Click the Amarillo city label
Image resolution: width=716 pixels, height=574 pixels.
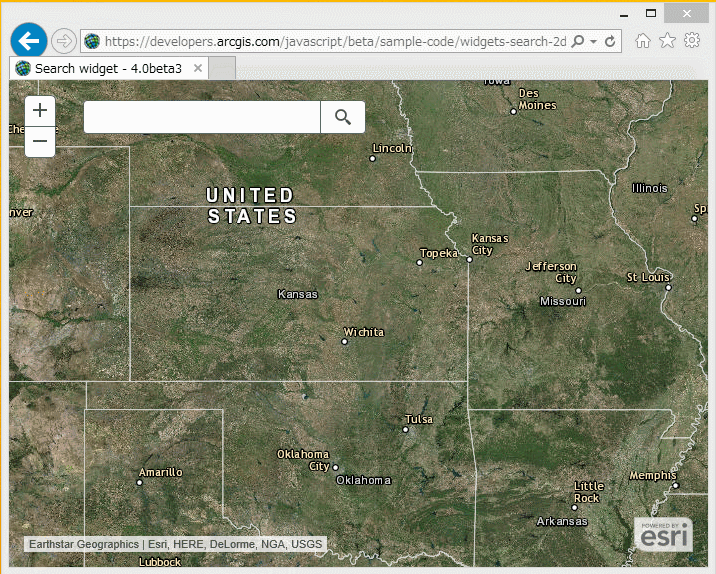(161, 472)
